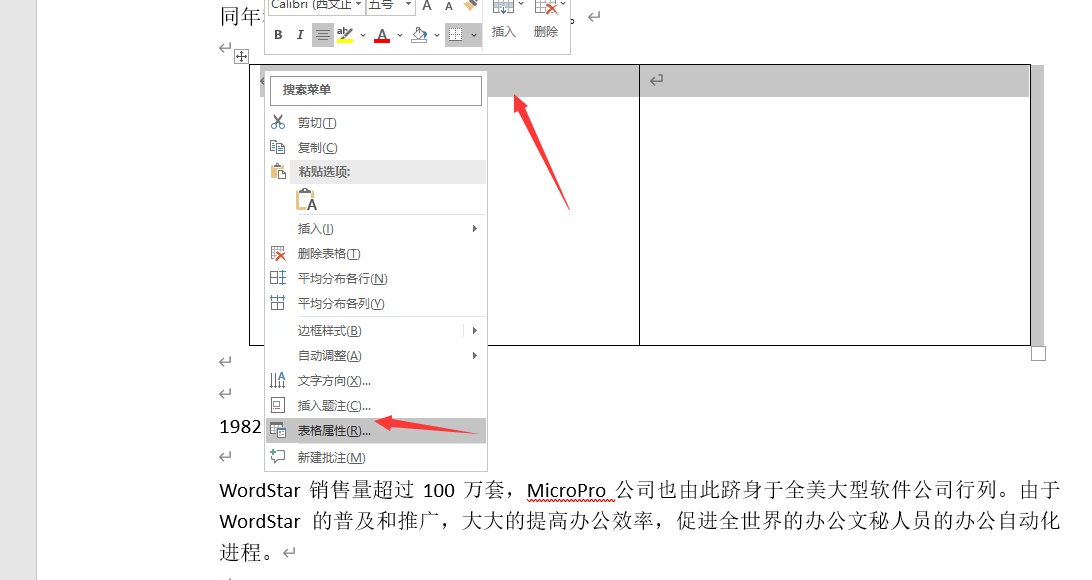Image resolution: width=1092 pixels, height=580 pixels.
Task: Choose 删除表格(T) menu entry
Action: tap(376, 253)
